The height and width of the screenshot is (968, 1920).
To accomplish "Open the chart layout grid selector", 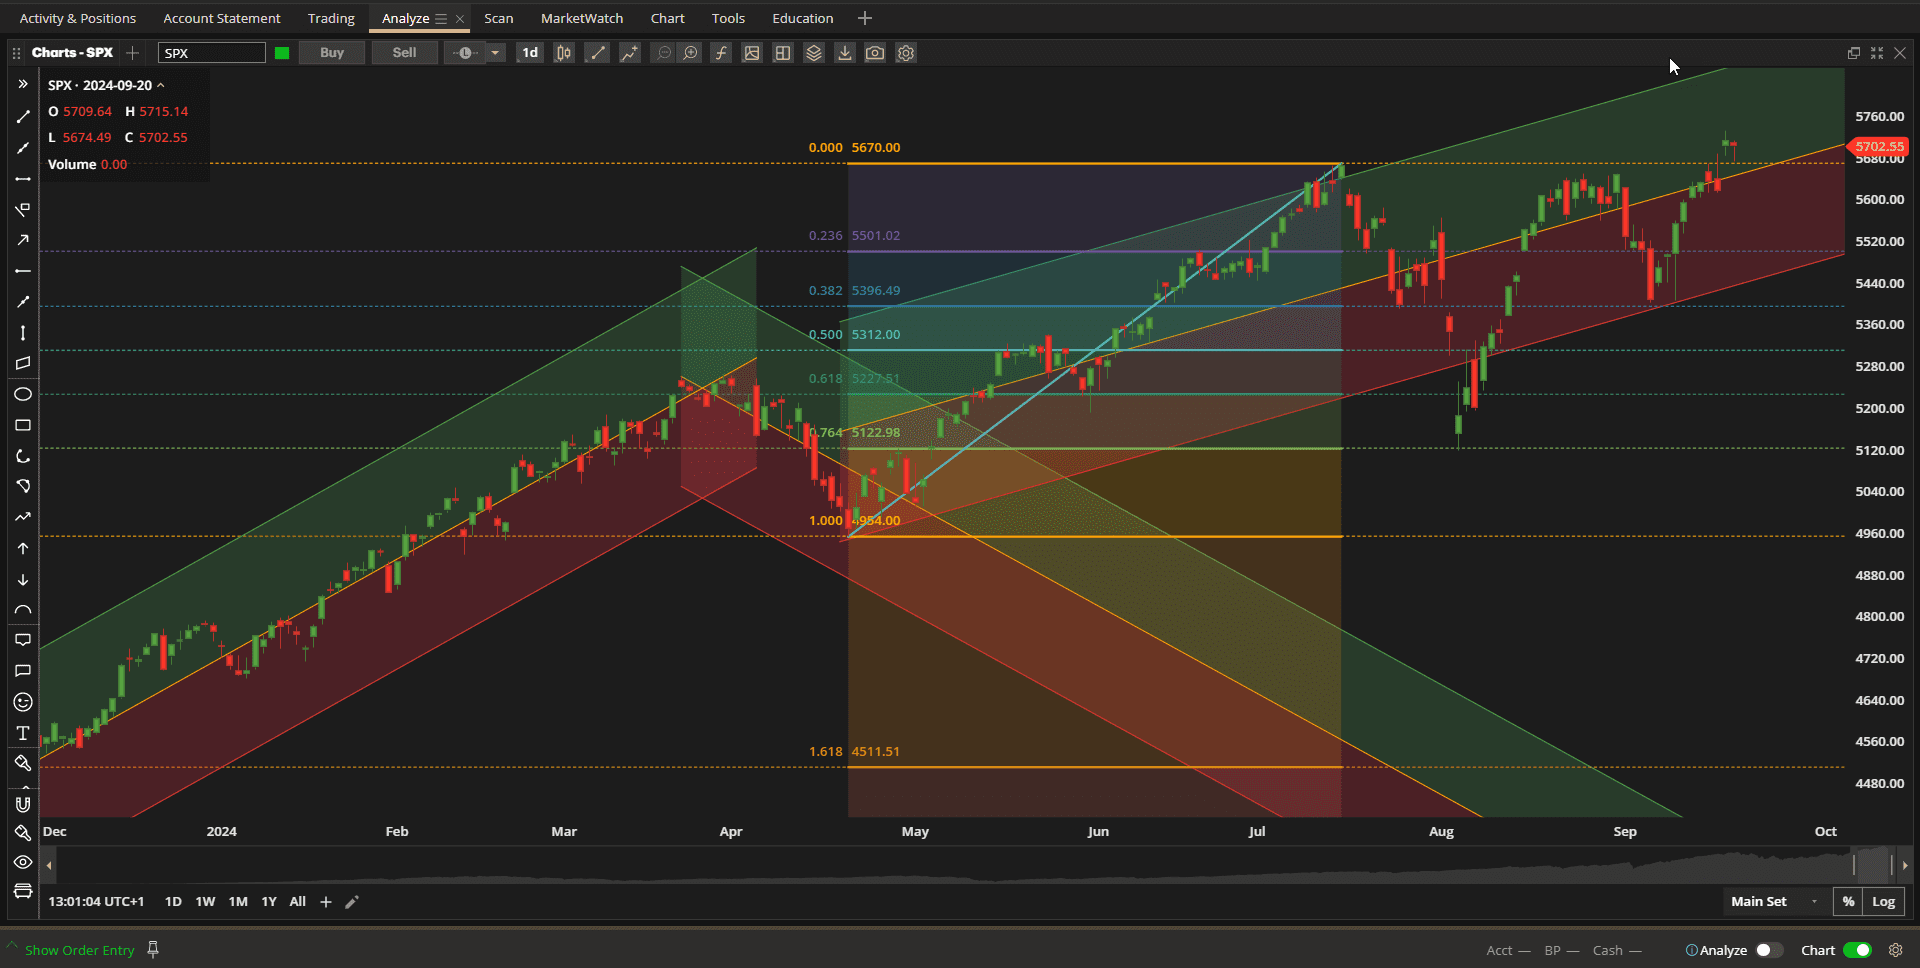I will tap(783, 53).
